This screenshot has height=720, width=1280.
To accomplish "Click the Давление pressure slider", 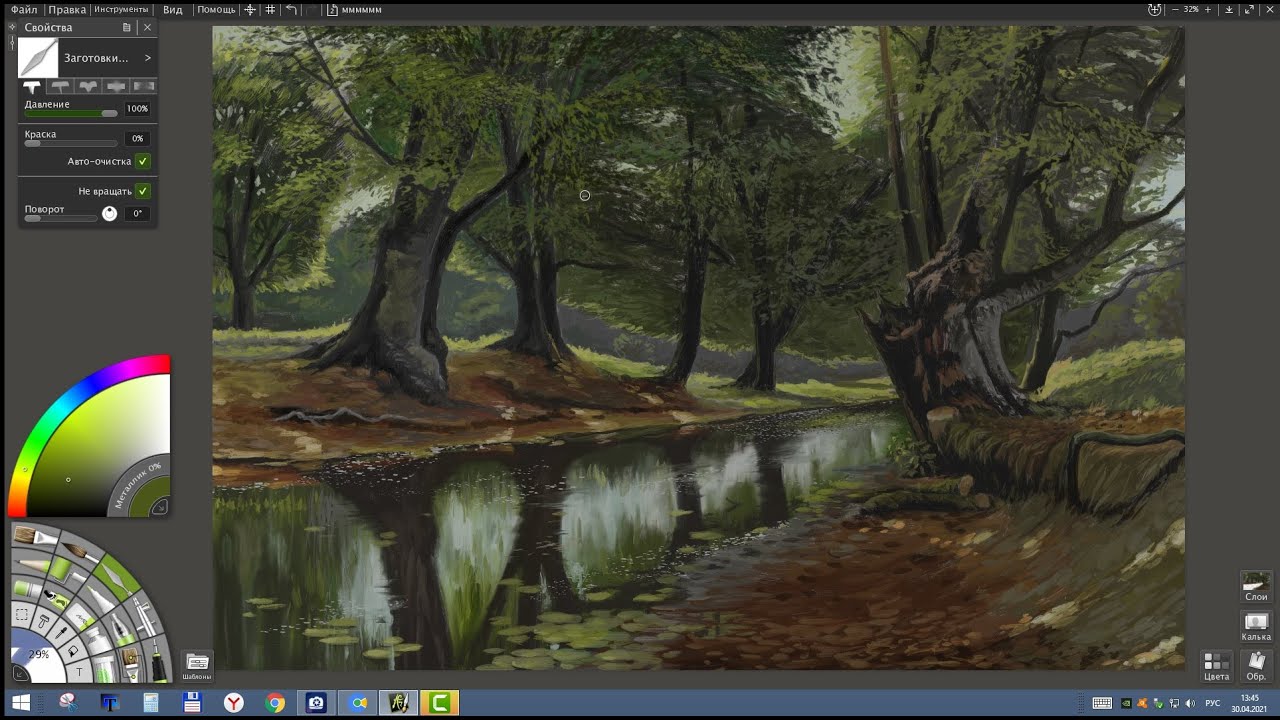I will [x=71, y=113].
